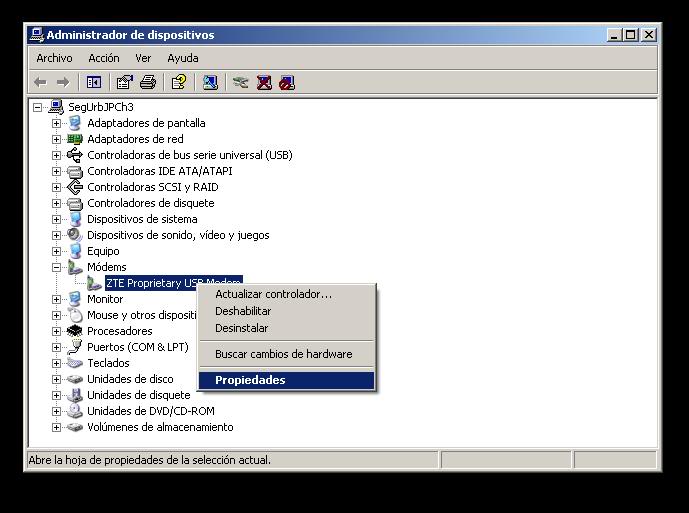Click the SegUrbJPCh3 computer icon
This screenshot has height=513, width=689.
click(x=56, y=107)
